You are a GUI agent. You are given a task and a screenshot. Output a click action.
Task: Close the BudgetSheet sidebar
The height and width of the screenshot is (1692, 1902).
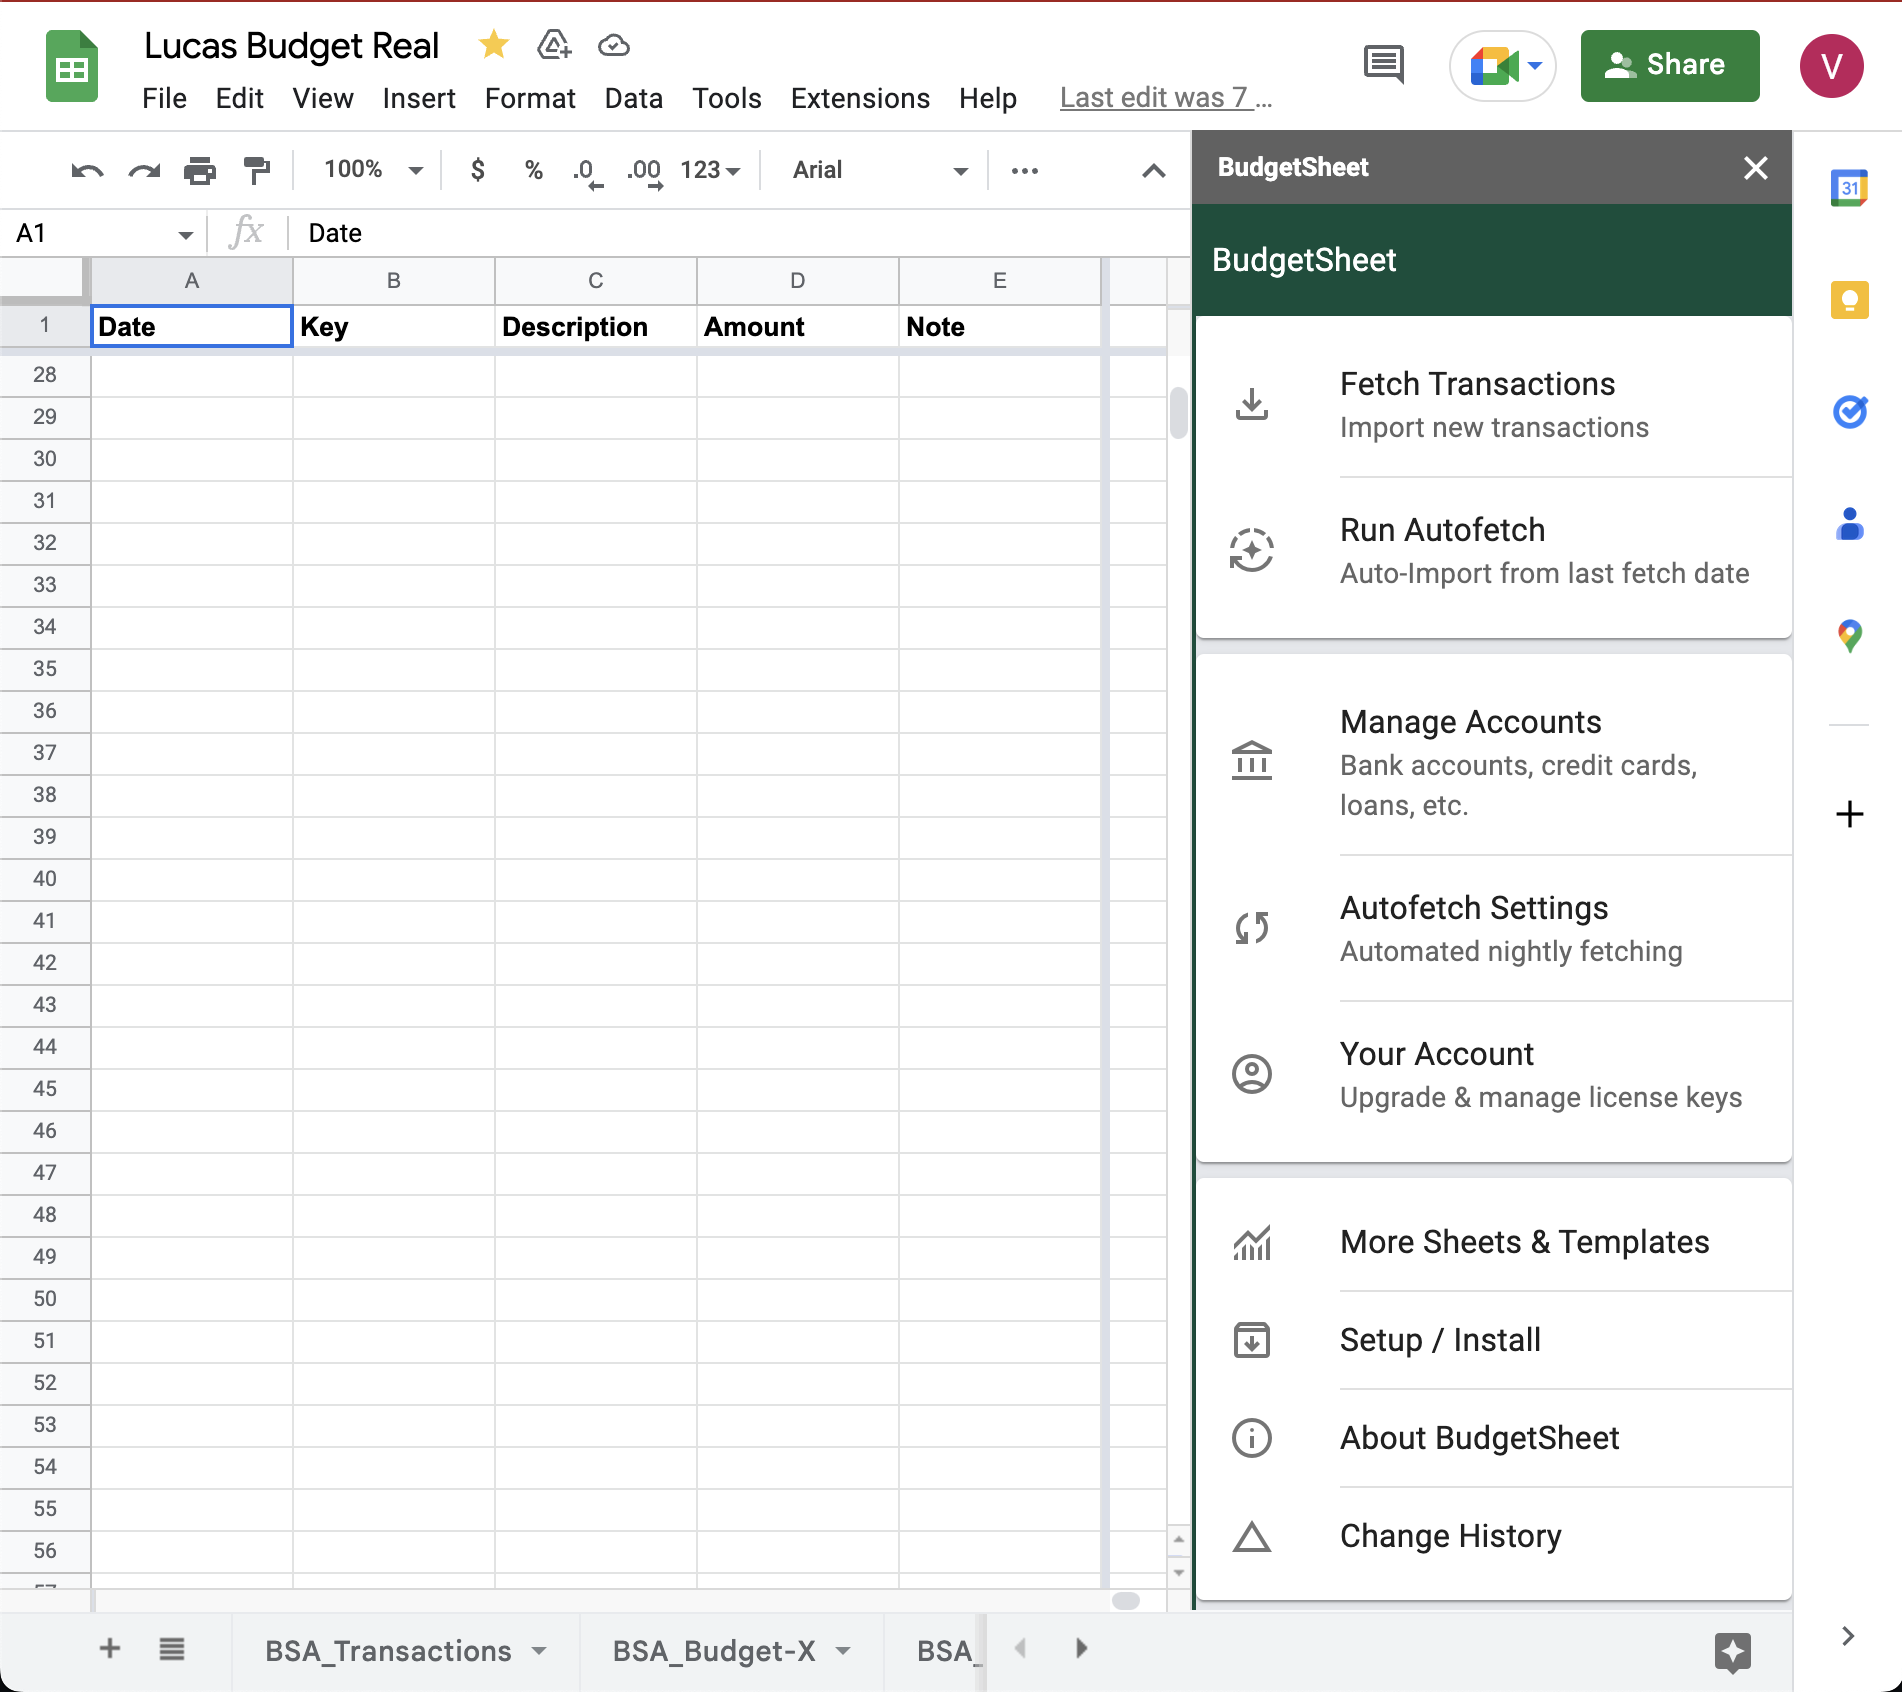[x=1756, y=168]
